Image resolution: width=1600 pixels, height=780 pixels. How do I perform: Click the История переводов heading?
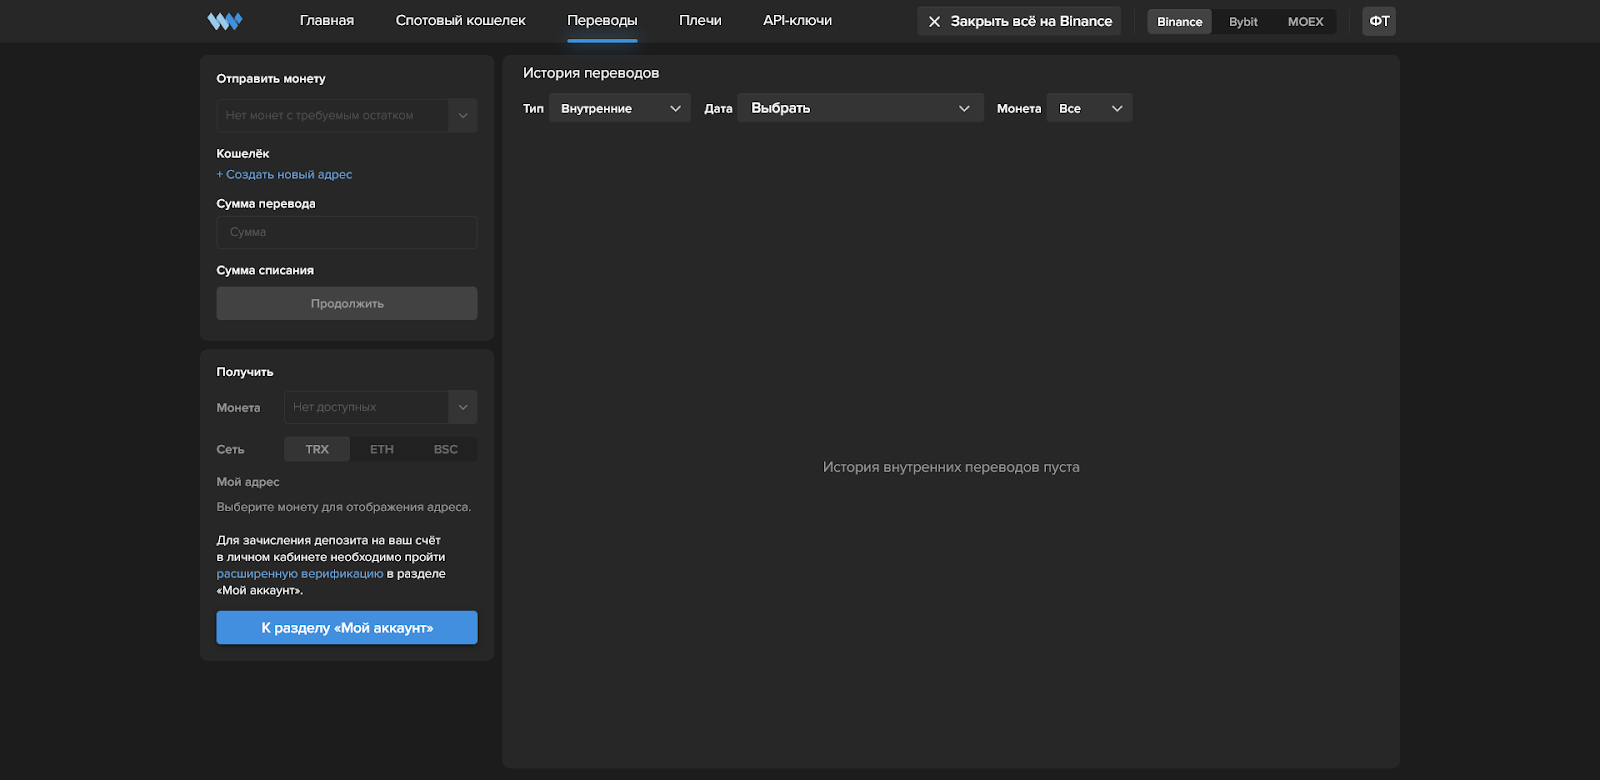(x=591, y=73)
